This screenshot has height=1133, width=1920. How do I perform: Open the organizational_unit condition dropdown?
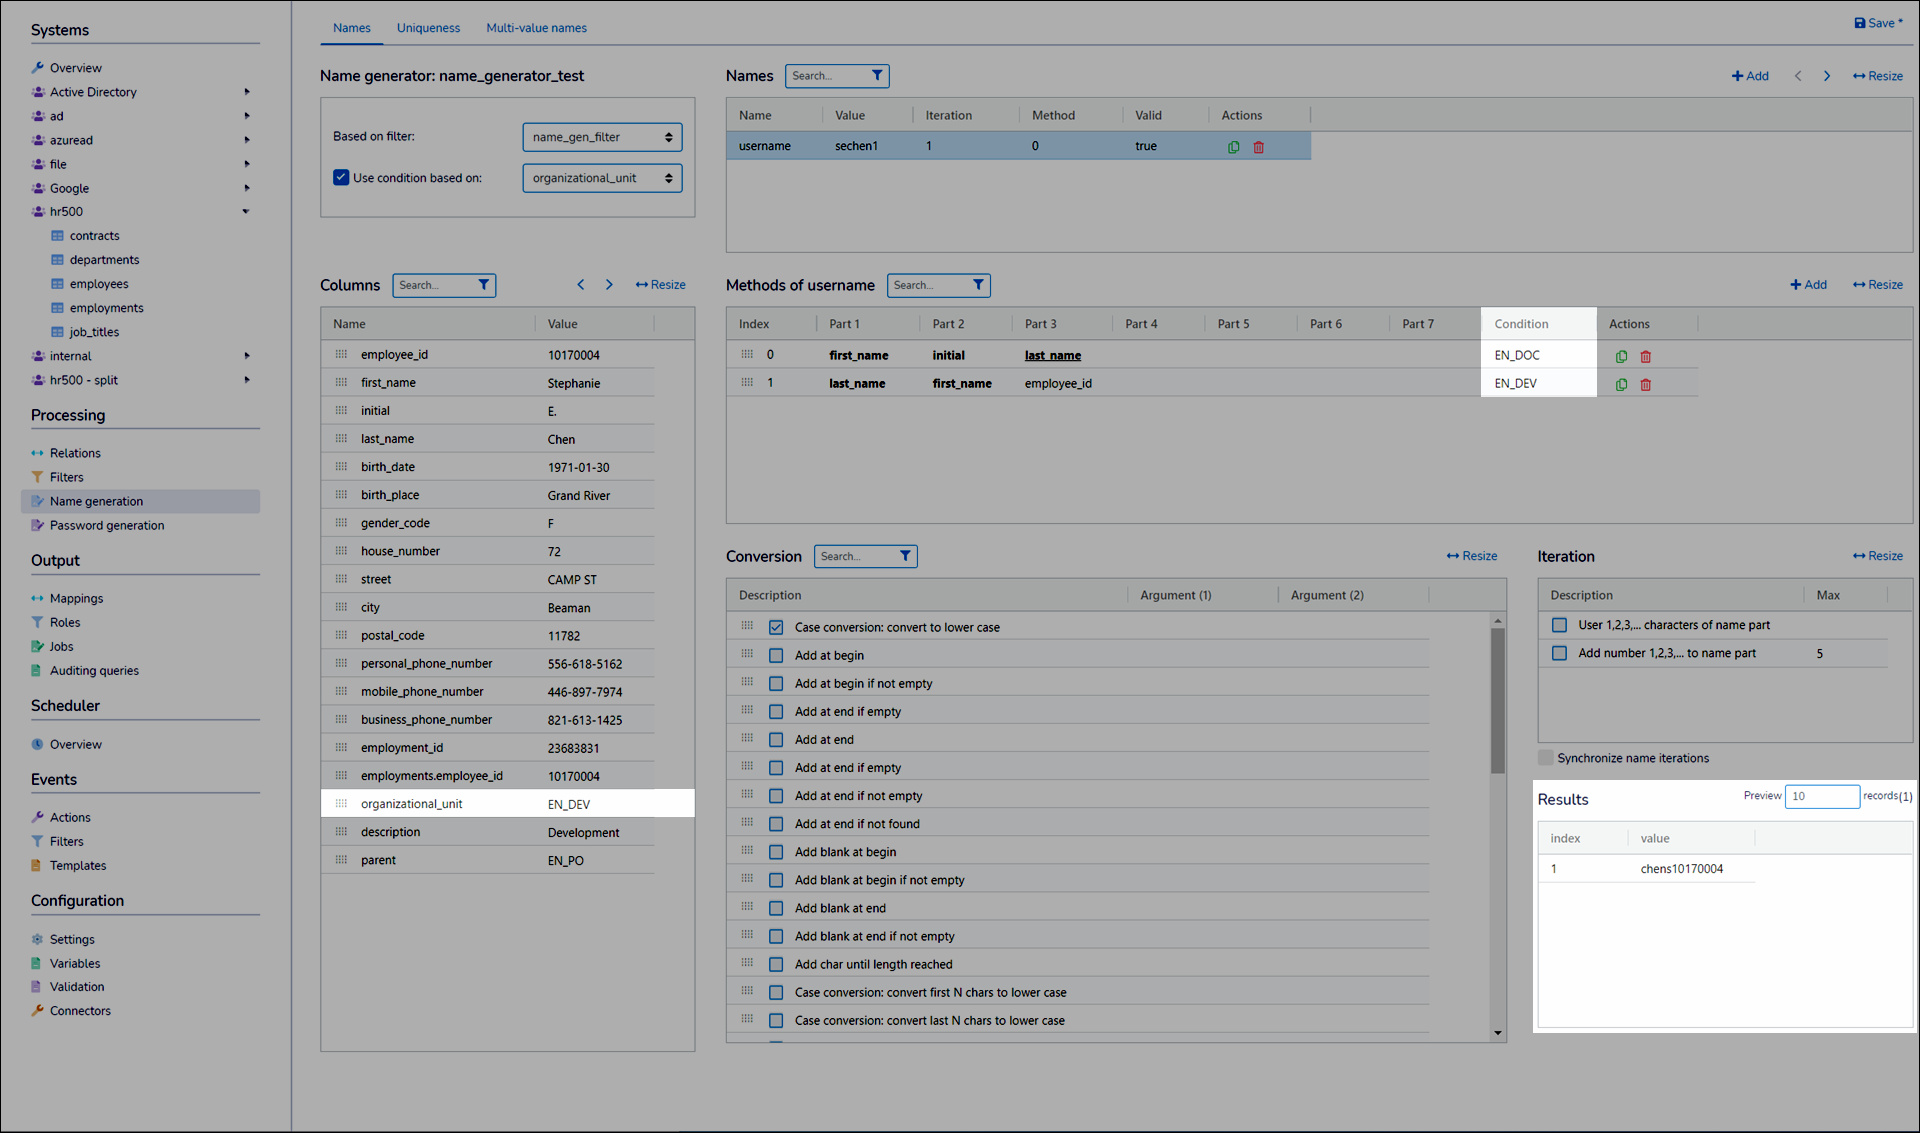tap(602, 178)
